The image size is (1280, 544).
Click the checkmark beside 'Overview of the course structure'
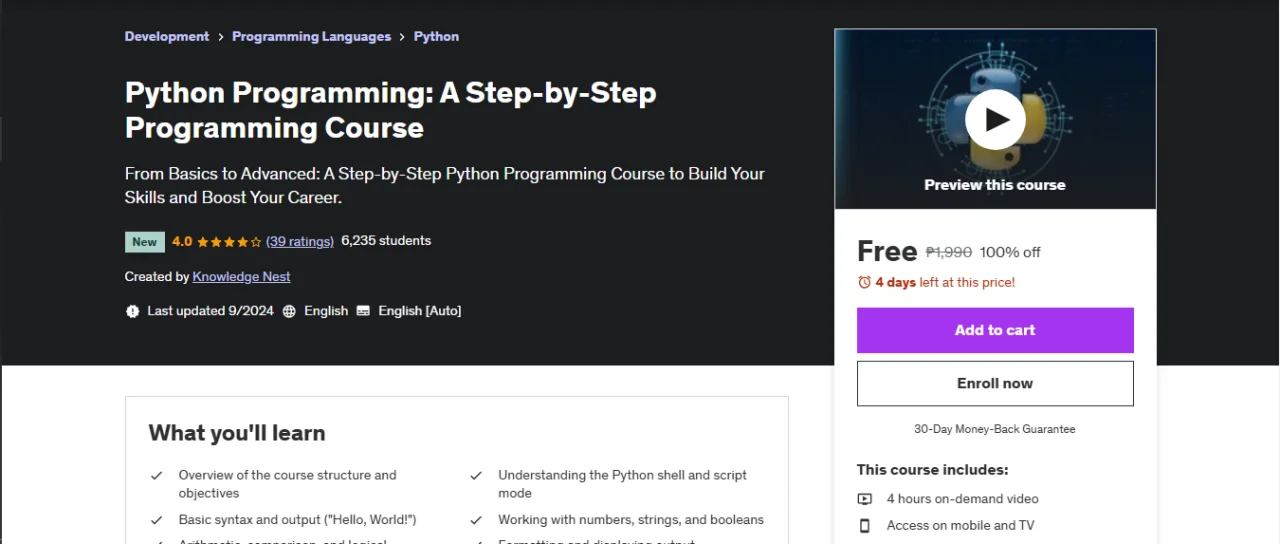157,476
